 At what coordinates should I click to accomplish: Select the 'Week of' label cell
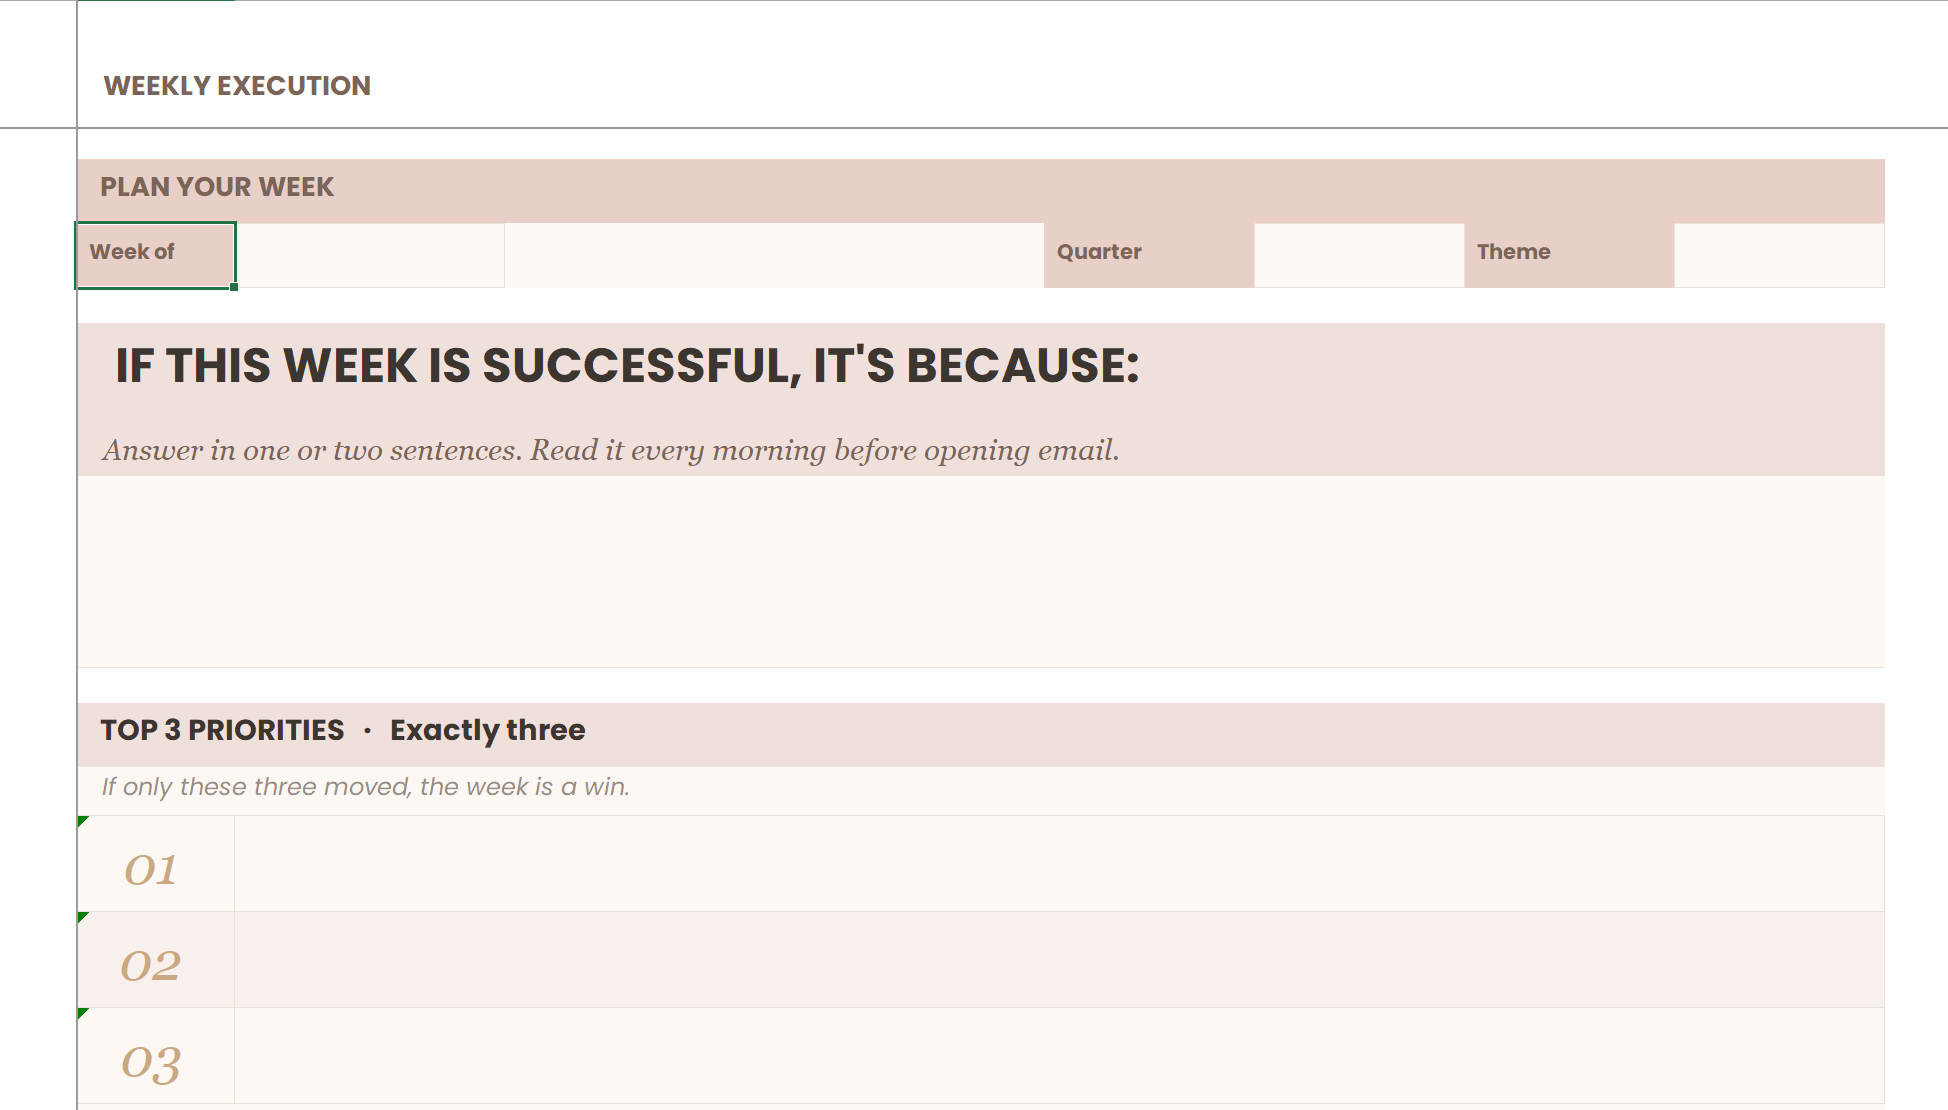155,254
